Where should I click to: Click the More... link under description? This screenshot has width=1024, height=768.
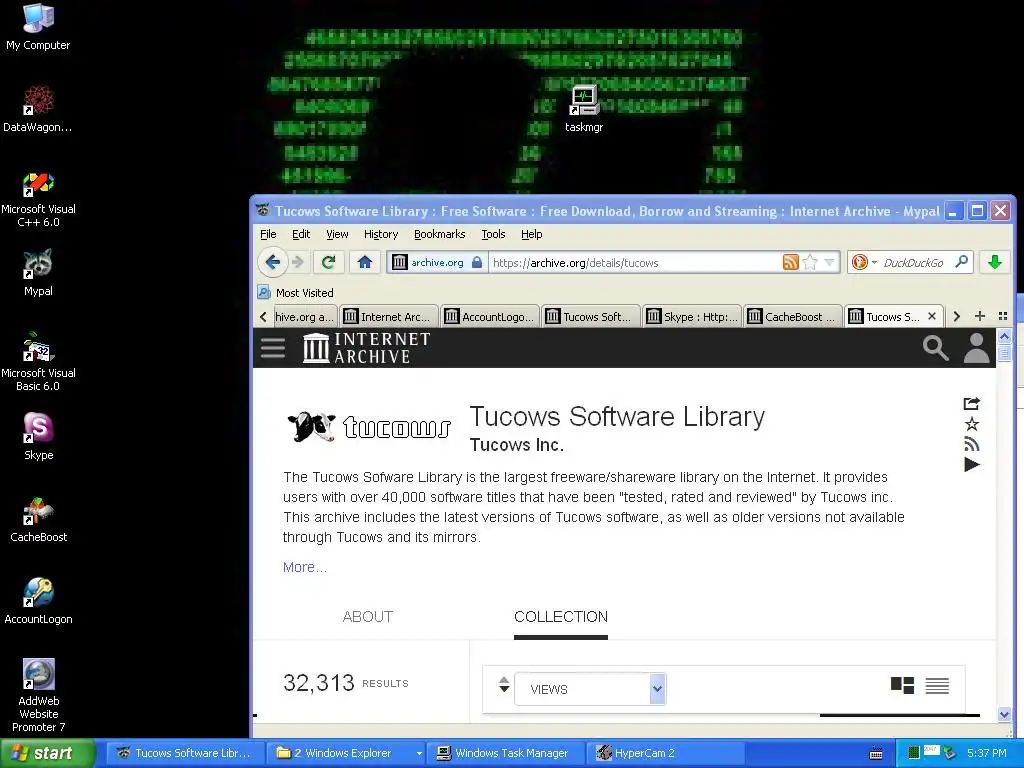[x=304, y=567]
